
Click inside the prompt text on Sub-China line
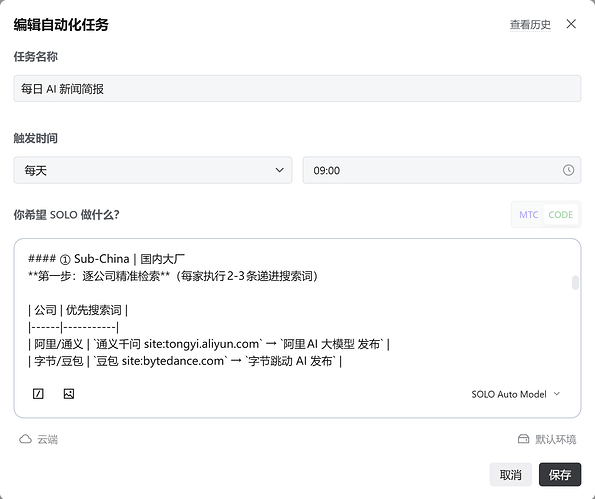106,259
